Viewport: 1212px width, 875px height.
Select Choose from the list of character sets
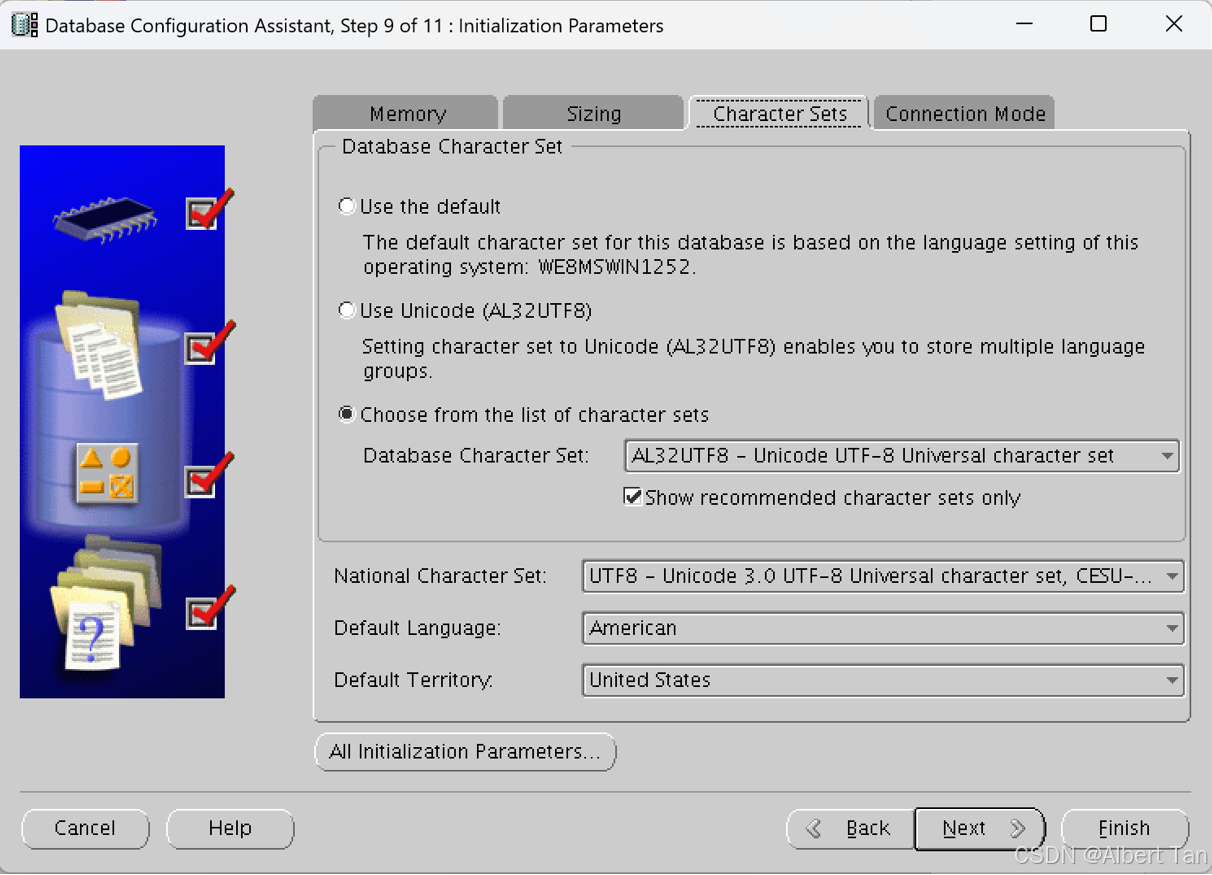tap(347, 414)
